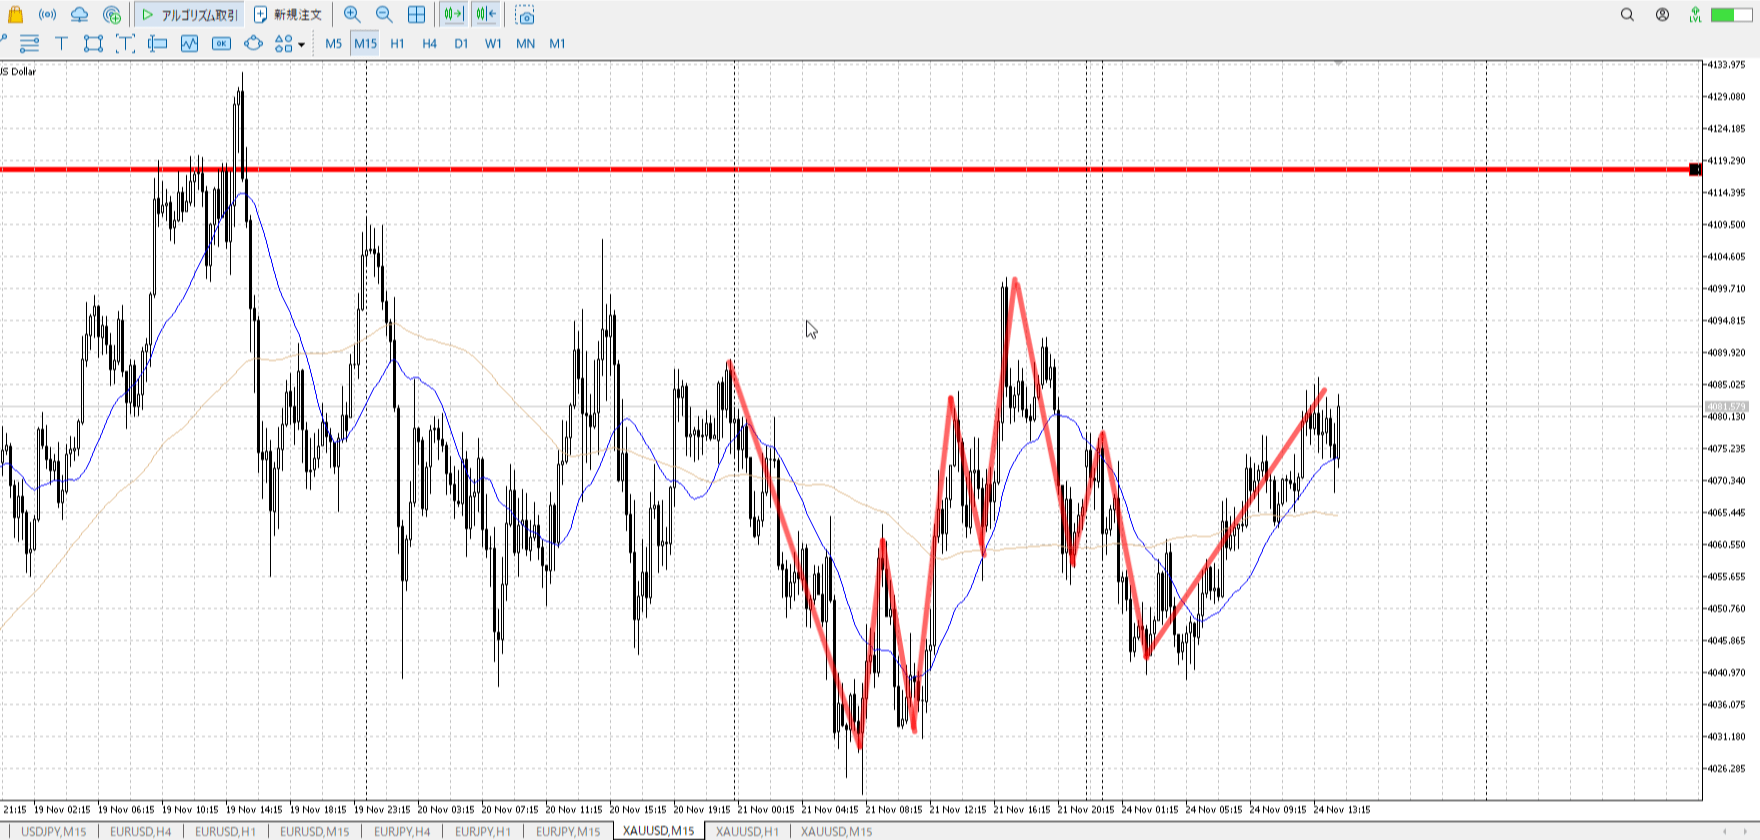This screenshot has height=840, width=1760.
Task: Take a chart screenshot with camera icon
Action: click(x=525, y=15)
